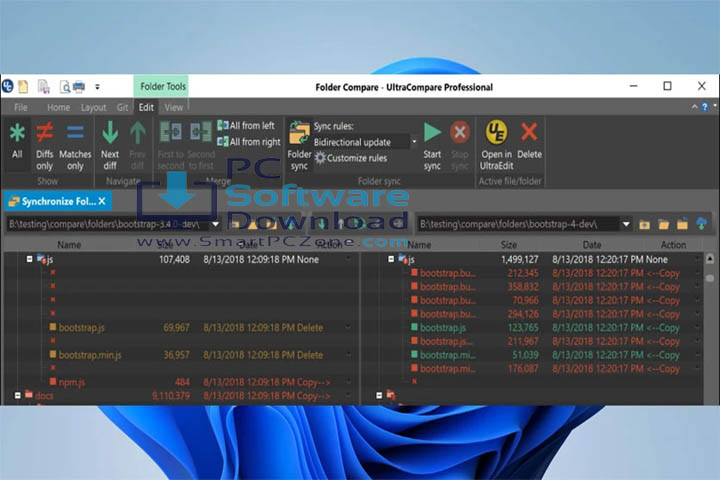This screenshot has width=720, height=480.
Task: Collapse the js folder in left pane
Action: pos(29,259)
